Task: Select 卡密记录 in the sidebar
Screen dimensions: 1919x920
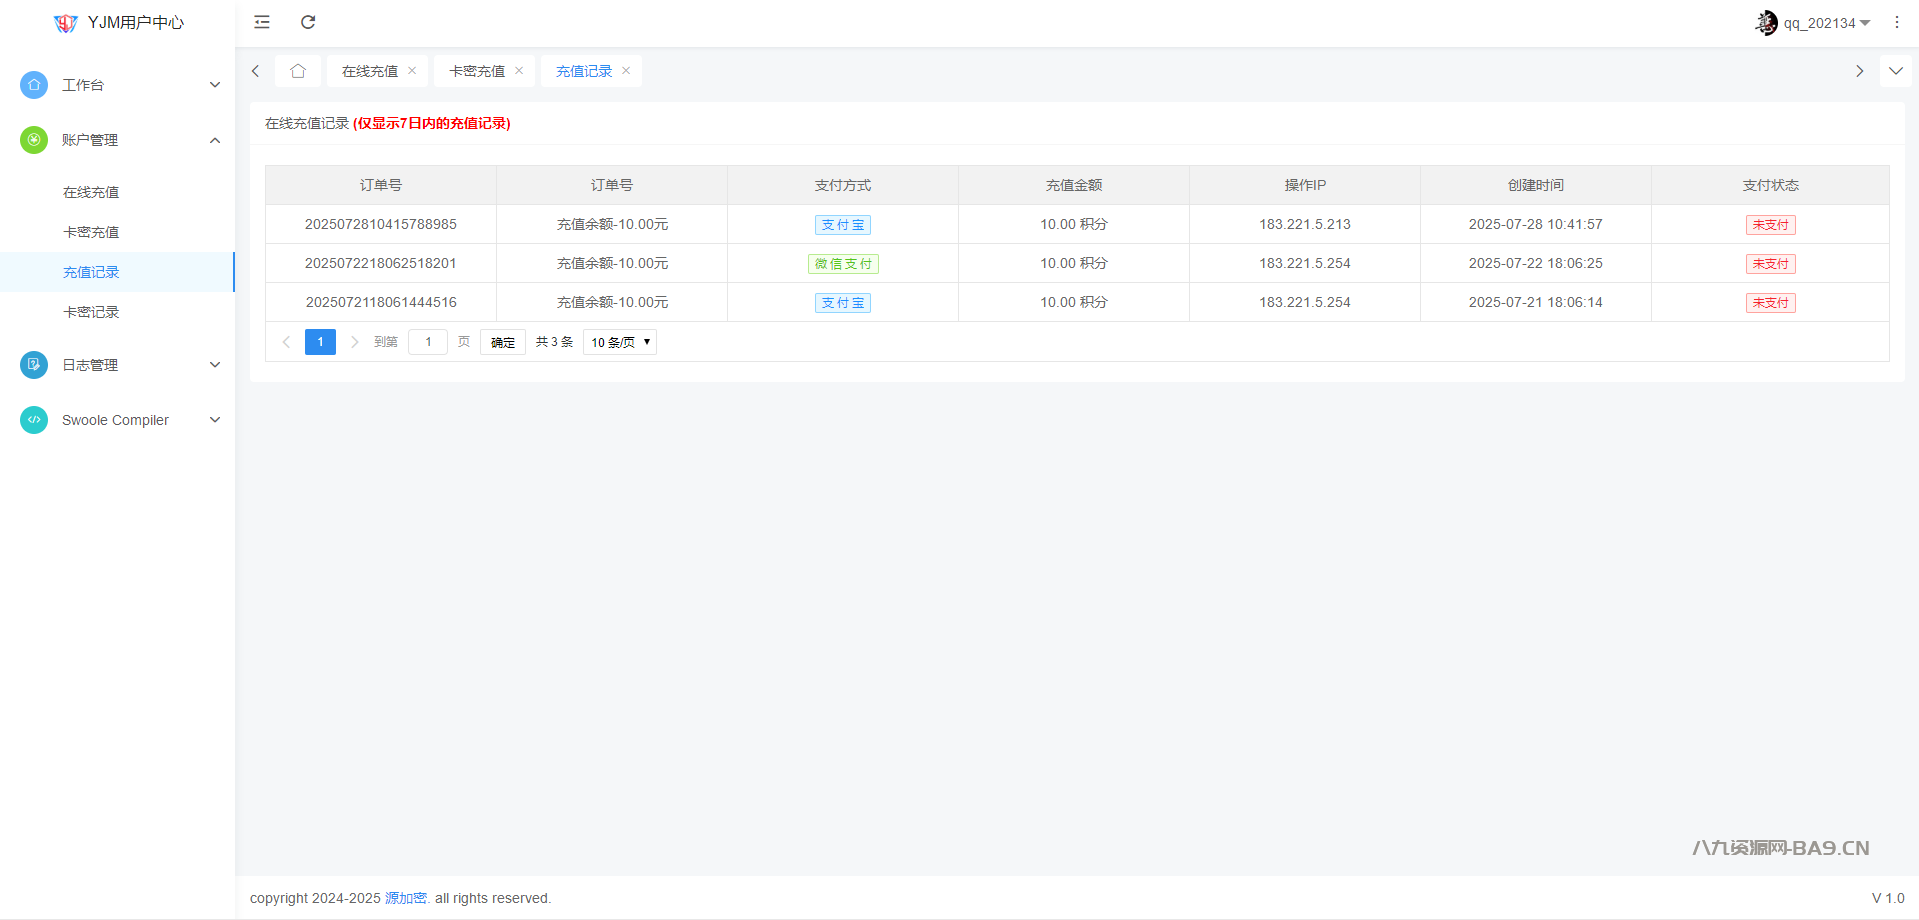Action: pyautogui.click(x=91, y=312)
